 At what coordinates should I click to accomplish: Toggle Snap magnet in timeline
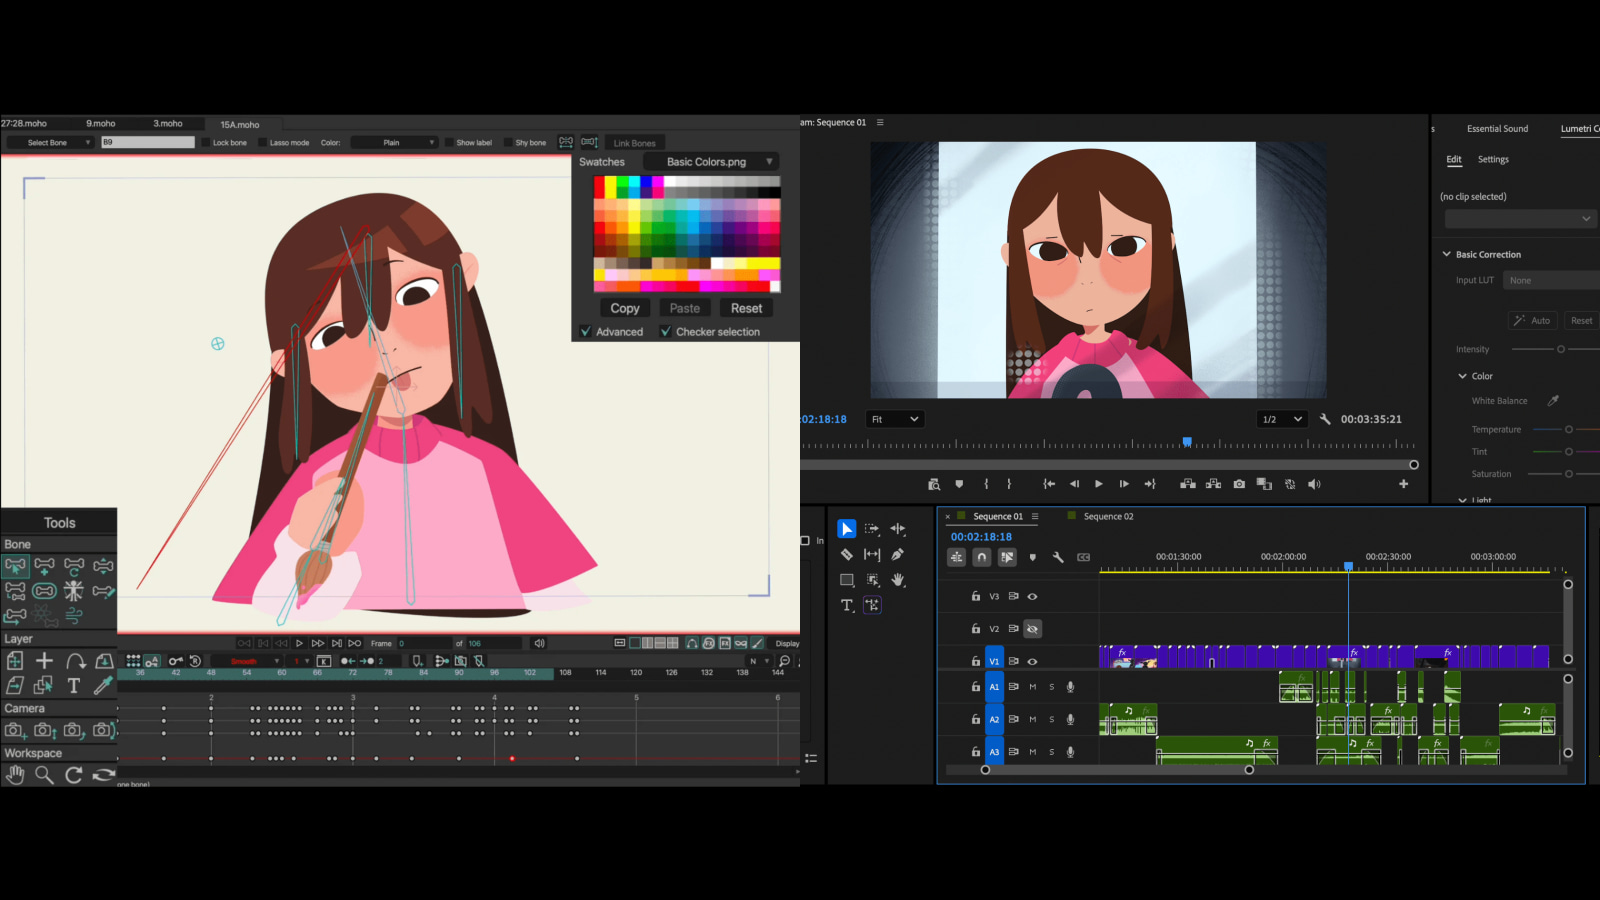click(982, 557)
